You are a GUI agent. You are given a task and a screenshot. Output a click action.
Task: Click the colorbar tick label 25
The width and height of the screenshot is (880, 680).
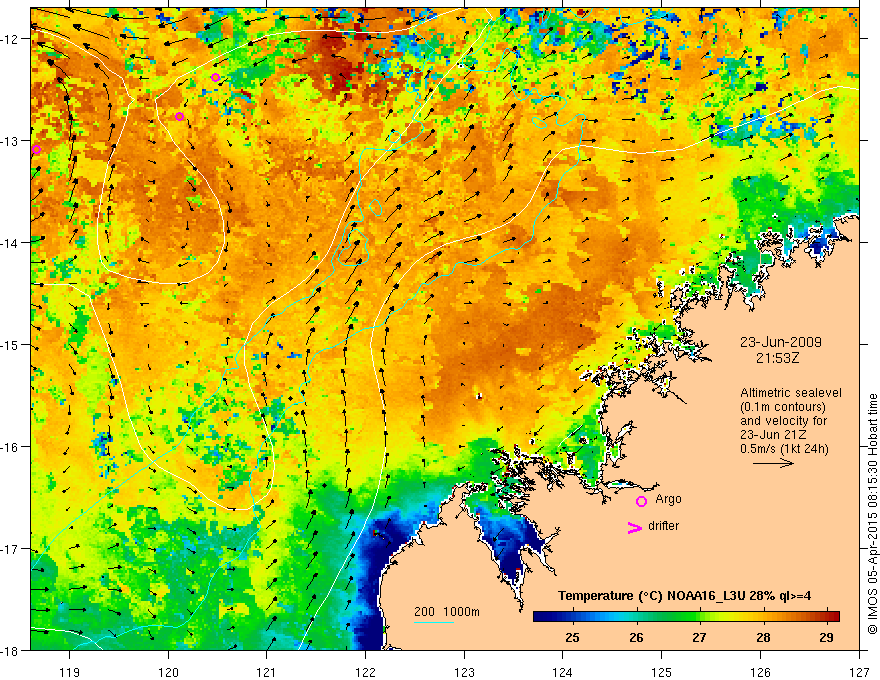tap(572, 637)
